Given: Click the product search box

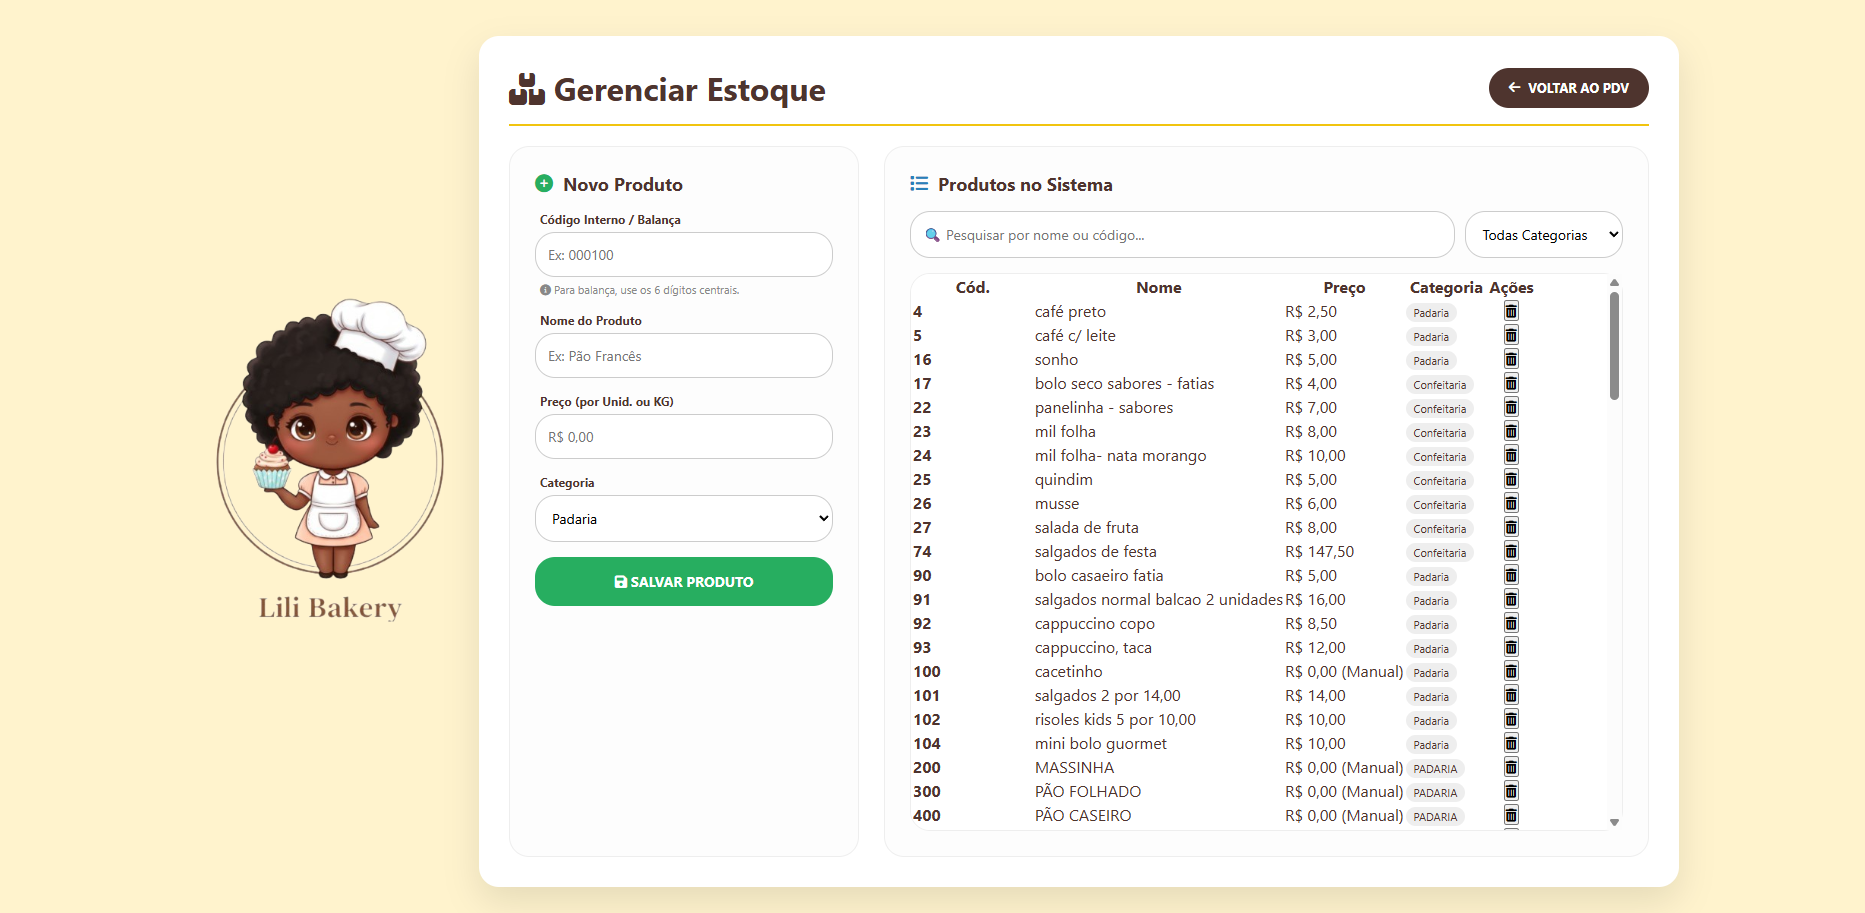Looking at the screenshot, I should point(1182,235).
